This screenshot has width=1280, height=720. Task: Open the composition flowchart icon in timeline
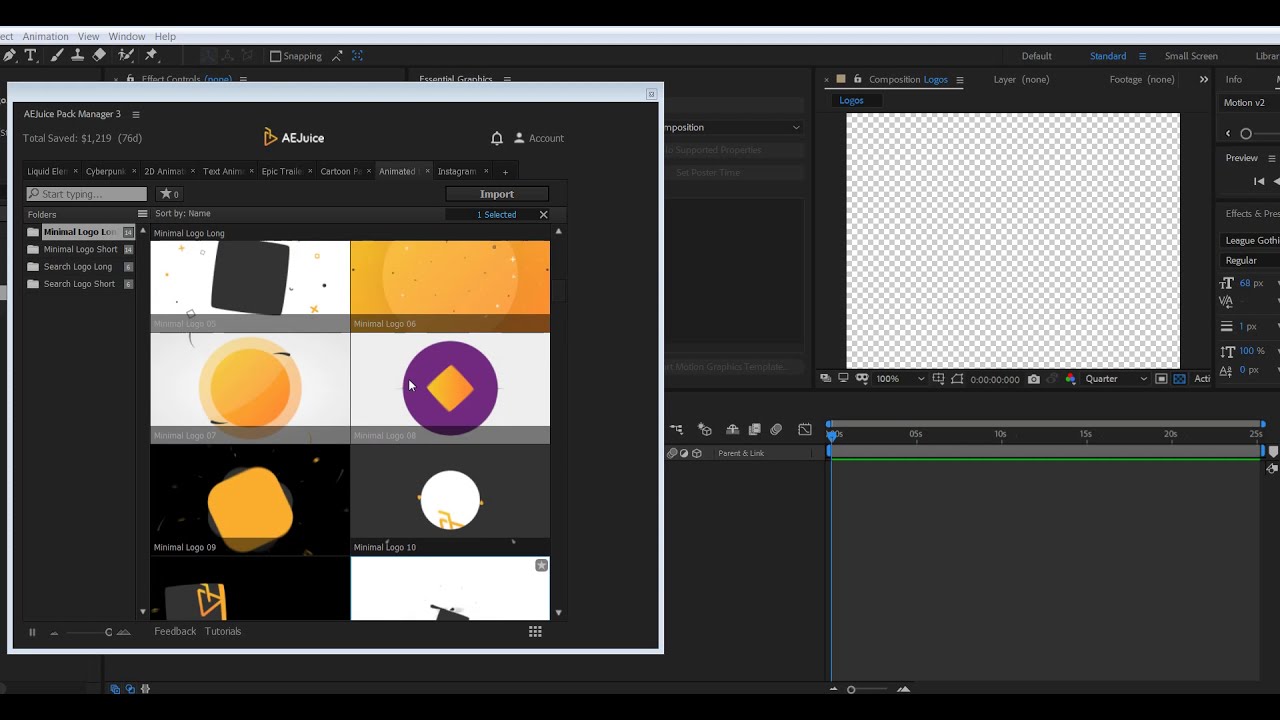(x=677, y=430)
